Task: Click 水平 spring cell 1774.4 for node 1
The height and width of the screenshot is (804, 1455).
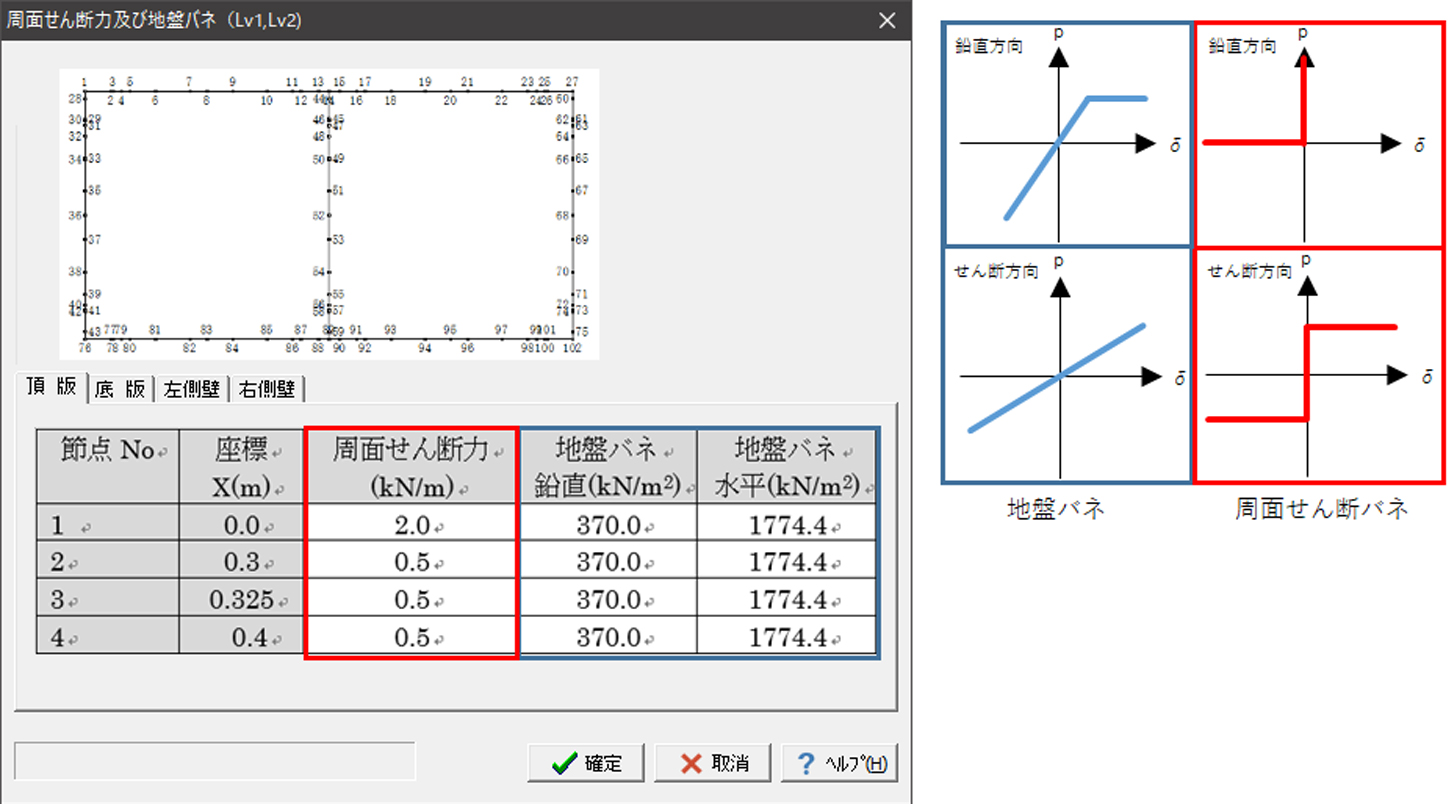Action: [x=787, y=525]
